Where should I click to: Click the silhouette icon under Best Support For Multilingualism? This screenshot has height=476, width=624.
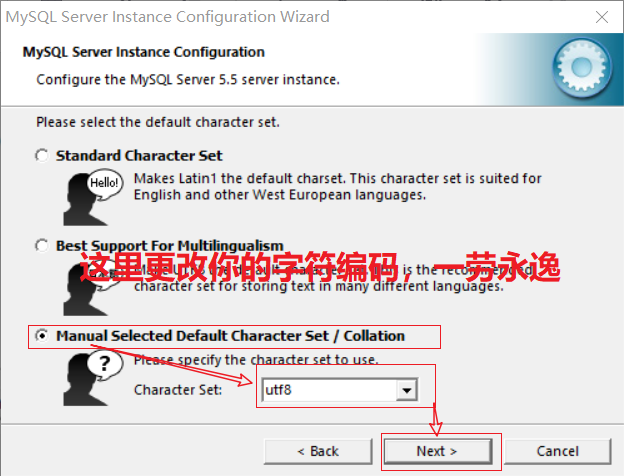[88, 289]
